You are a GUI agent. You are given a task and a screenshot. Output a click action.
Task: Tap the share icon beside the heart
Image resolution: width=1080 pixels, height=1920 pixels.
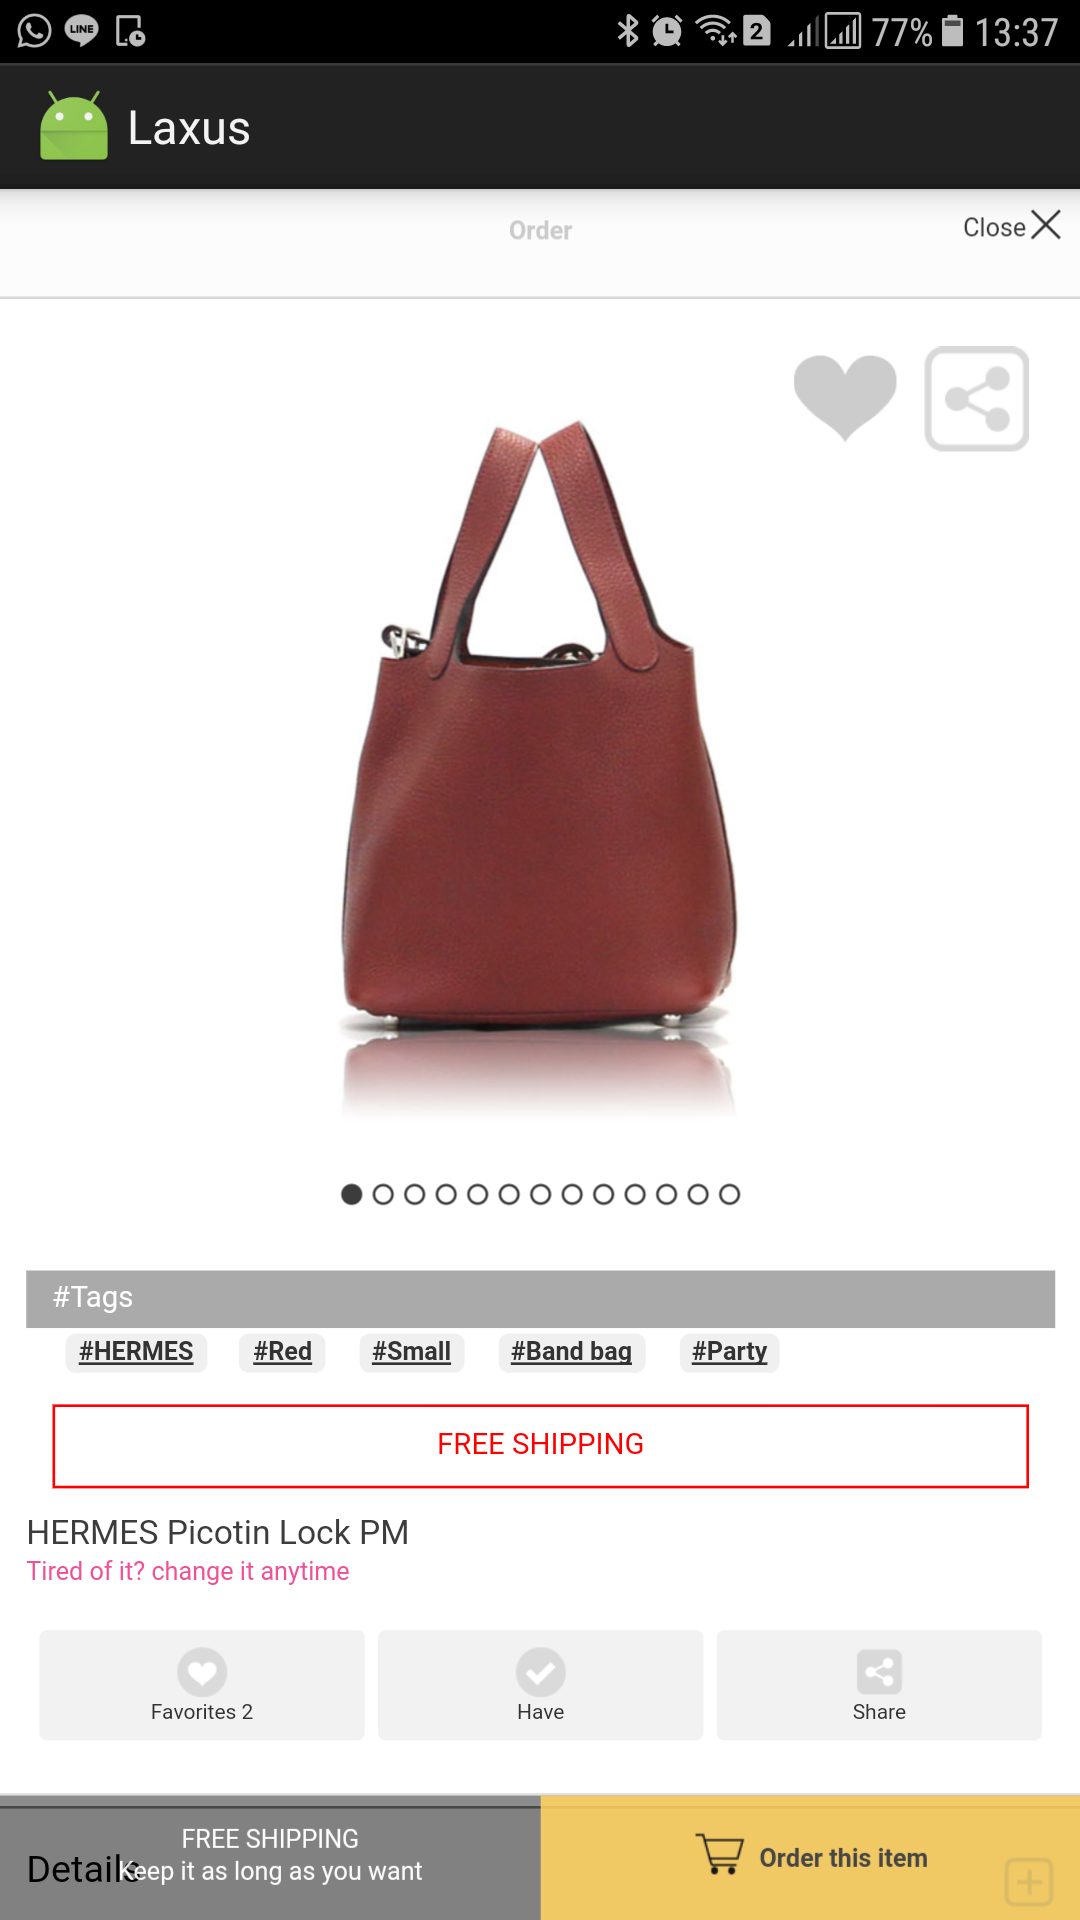click(977, 399)
